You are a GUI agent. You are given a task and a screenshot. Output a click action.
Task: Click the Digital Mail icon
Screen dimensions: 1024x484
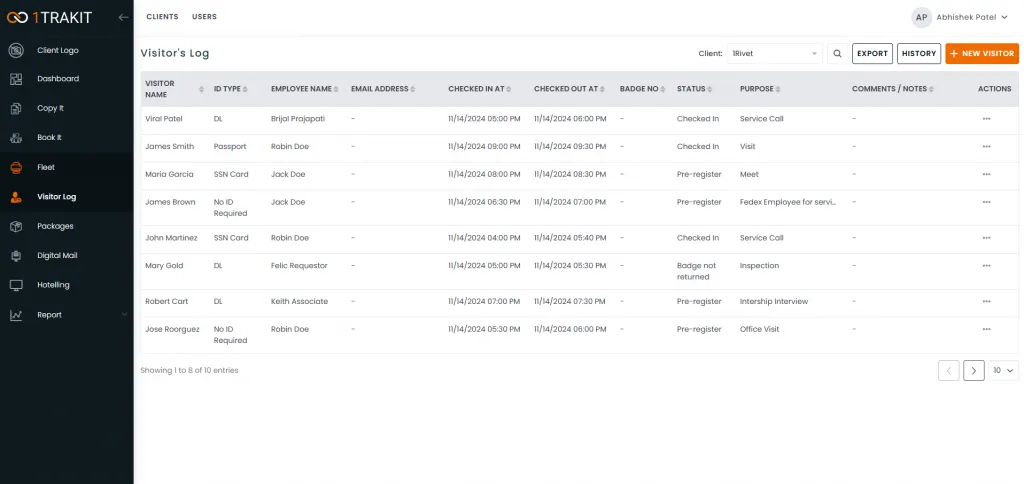(x=16, y=255)
